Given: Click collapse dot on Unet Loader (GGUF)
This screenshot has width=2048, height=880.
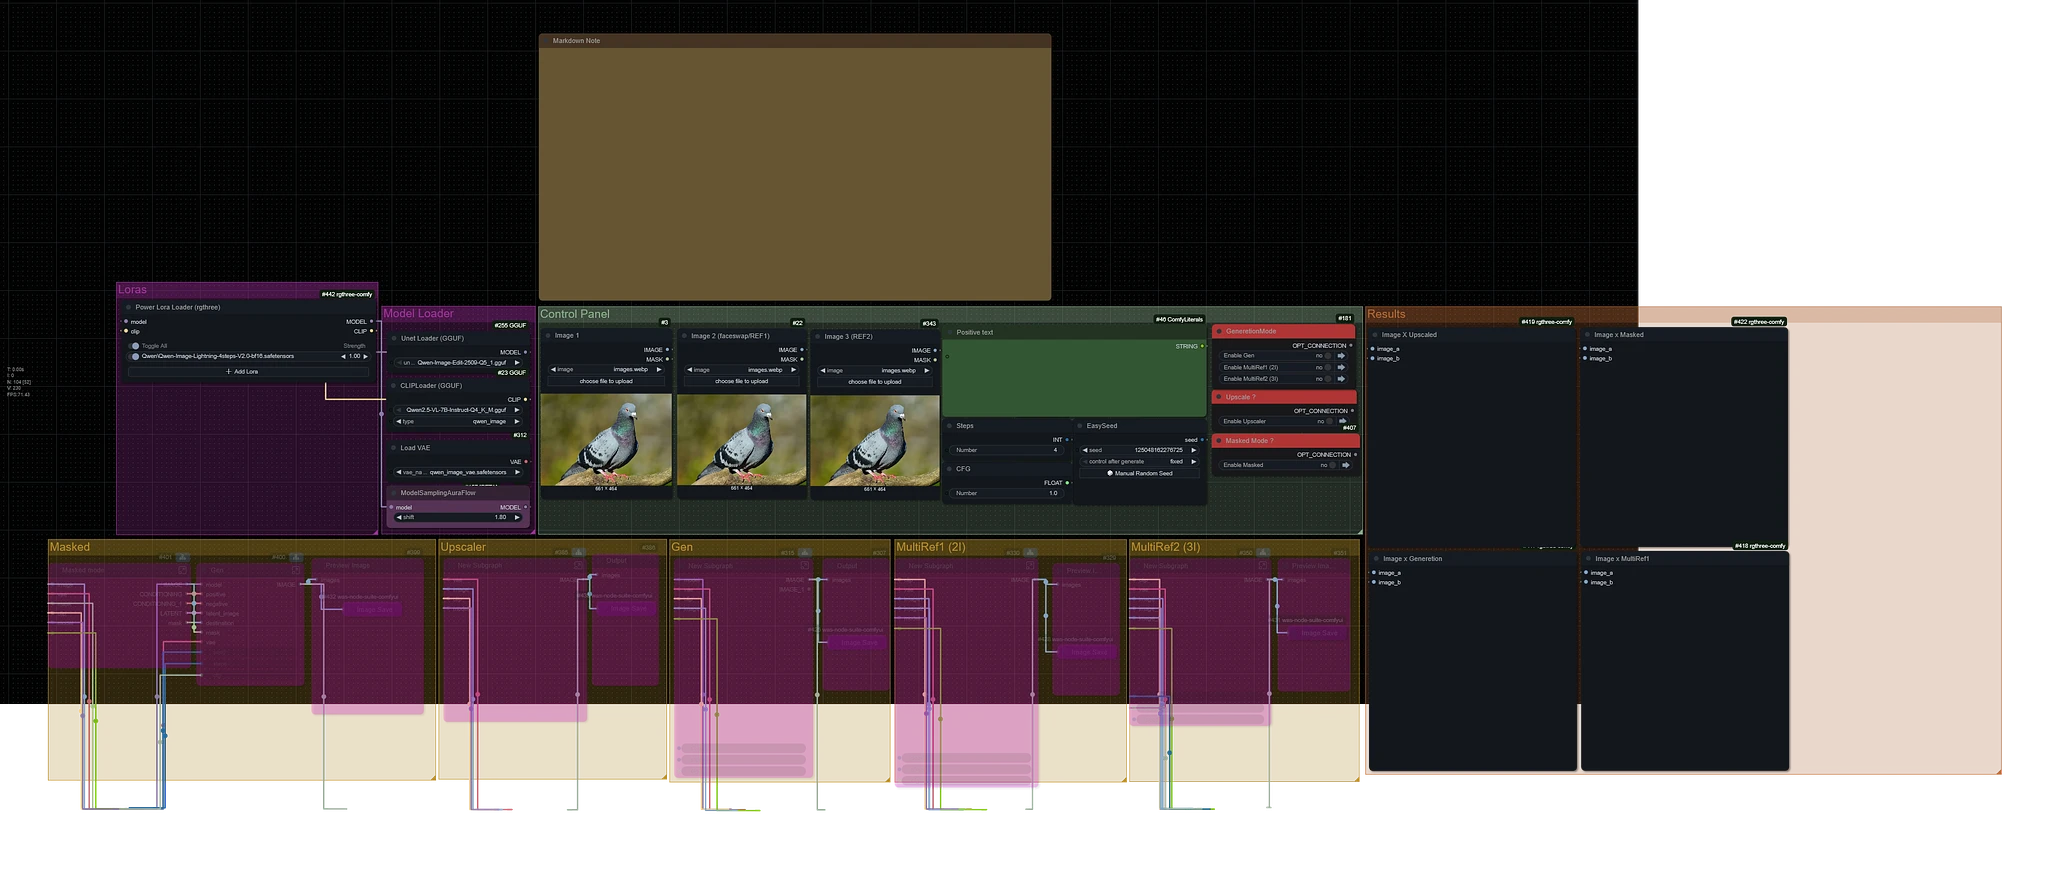Looking at the screenshot, I should click(x=394, y=339).
